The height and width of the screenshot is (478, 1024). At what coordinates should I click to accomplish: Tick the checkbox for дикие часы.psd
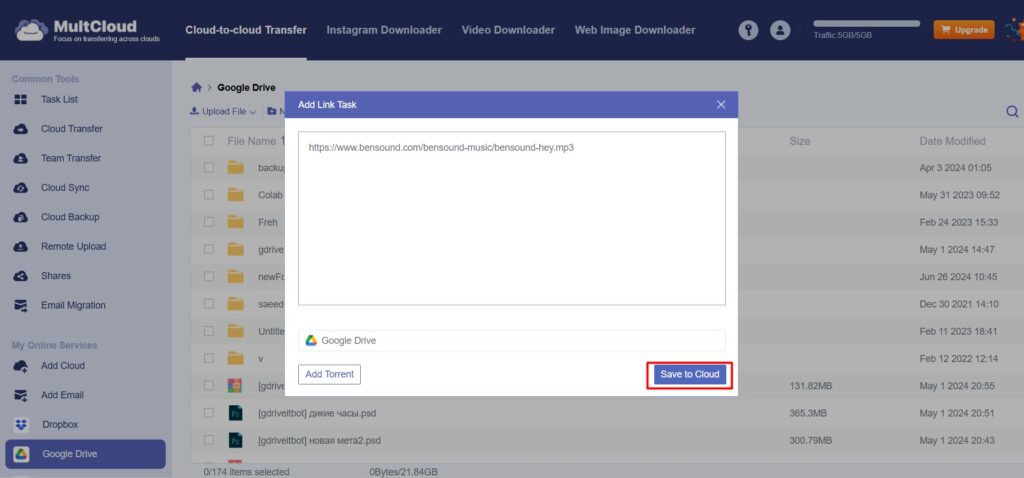point(209,413)
